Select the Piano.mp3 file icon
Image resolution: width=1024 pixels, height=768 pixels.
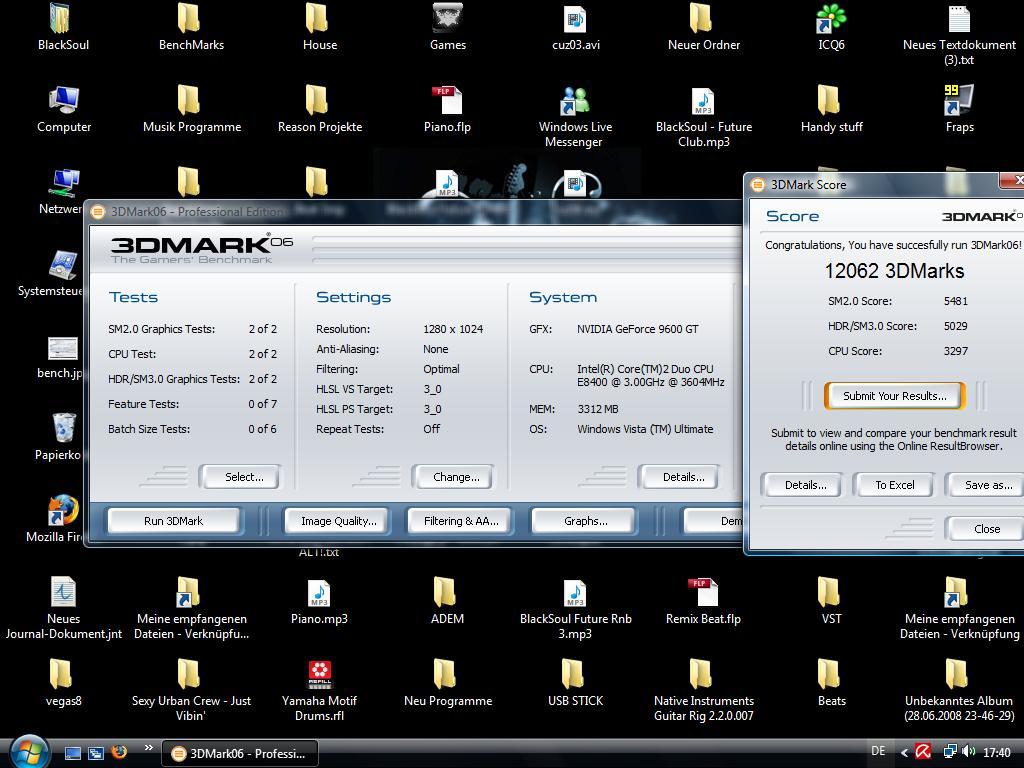(x=319, y=601)
